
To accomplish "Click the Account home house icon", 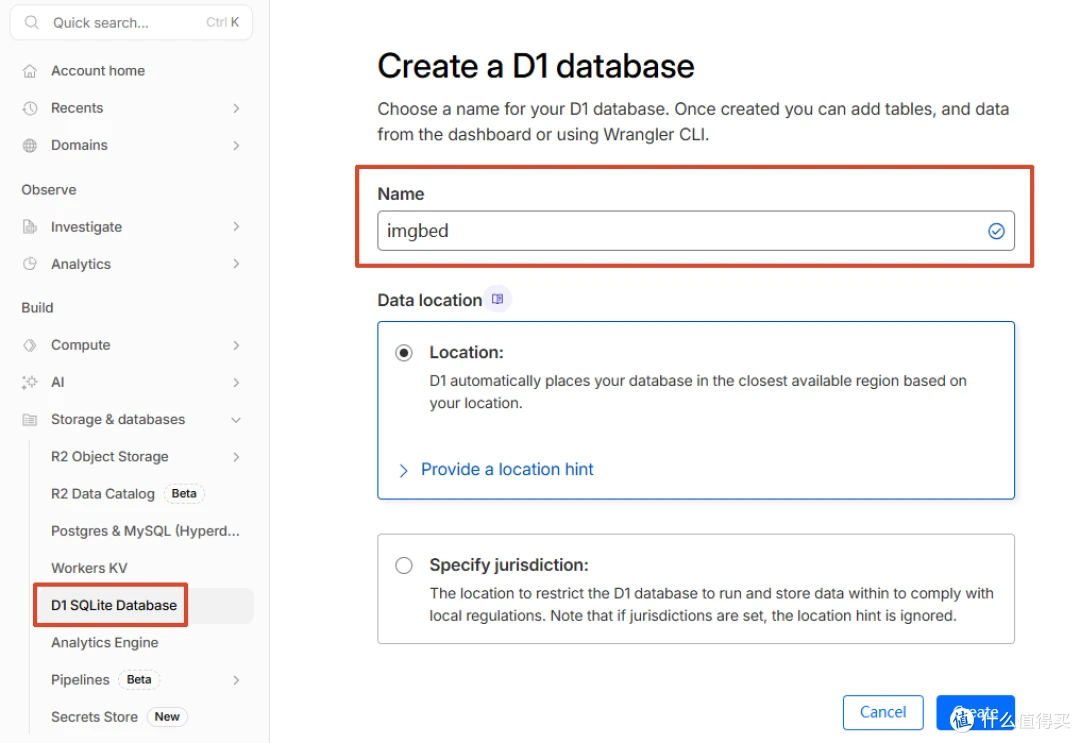I will [30, 71].
